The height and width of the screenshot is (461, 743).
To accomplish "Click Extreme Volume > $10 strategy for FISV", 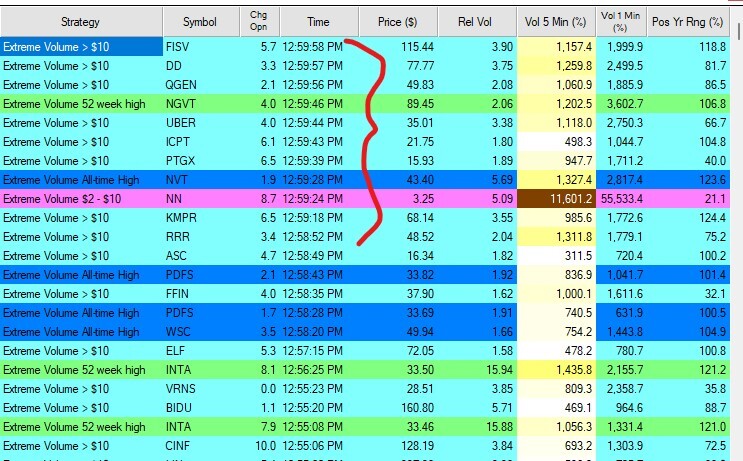I will [56, 47].
